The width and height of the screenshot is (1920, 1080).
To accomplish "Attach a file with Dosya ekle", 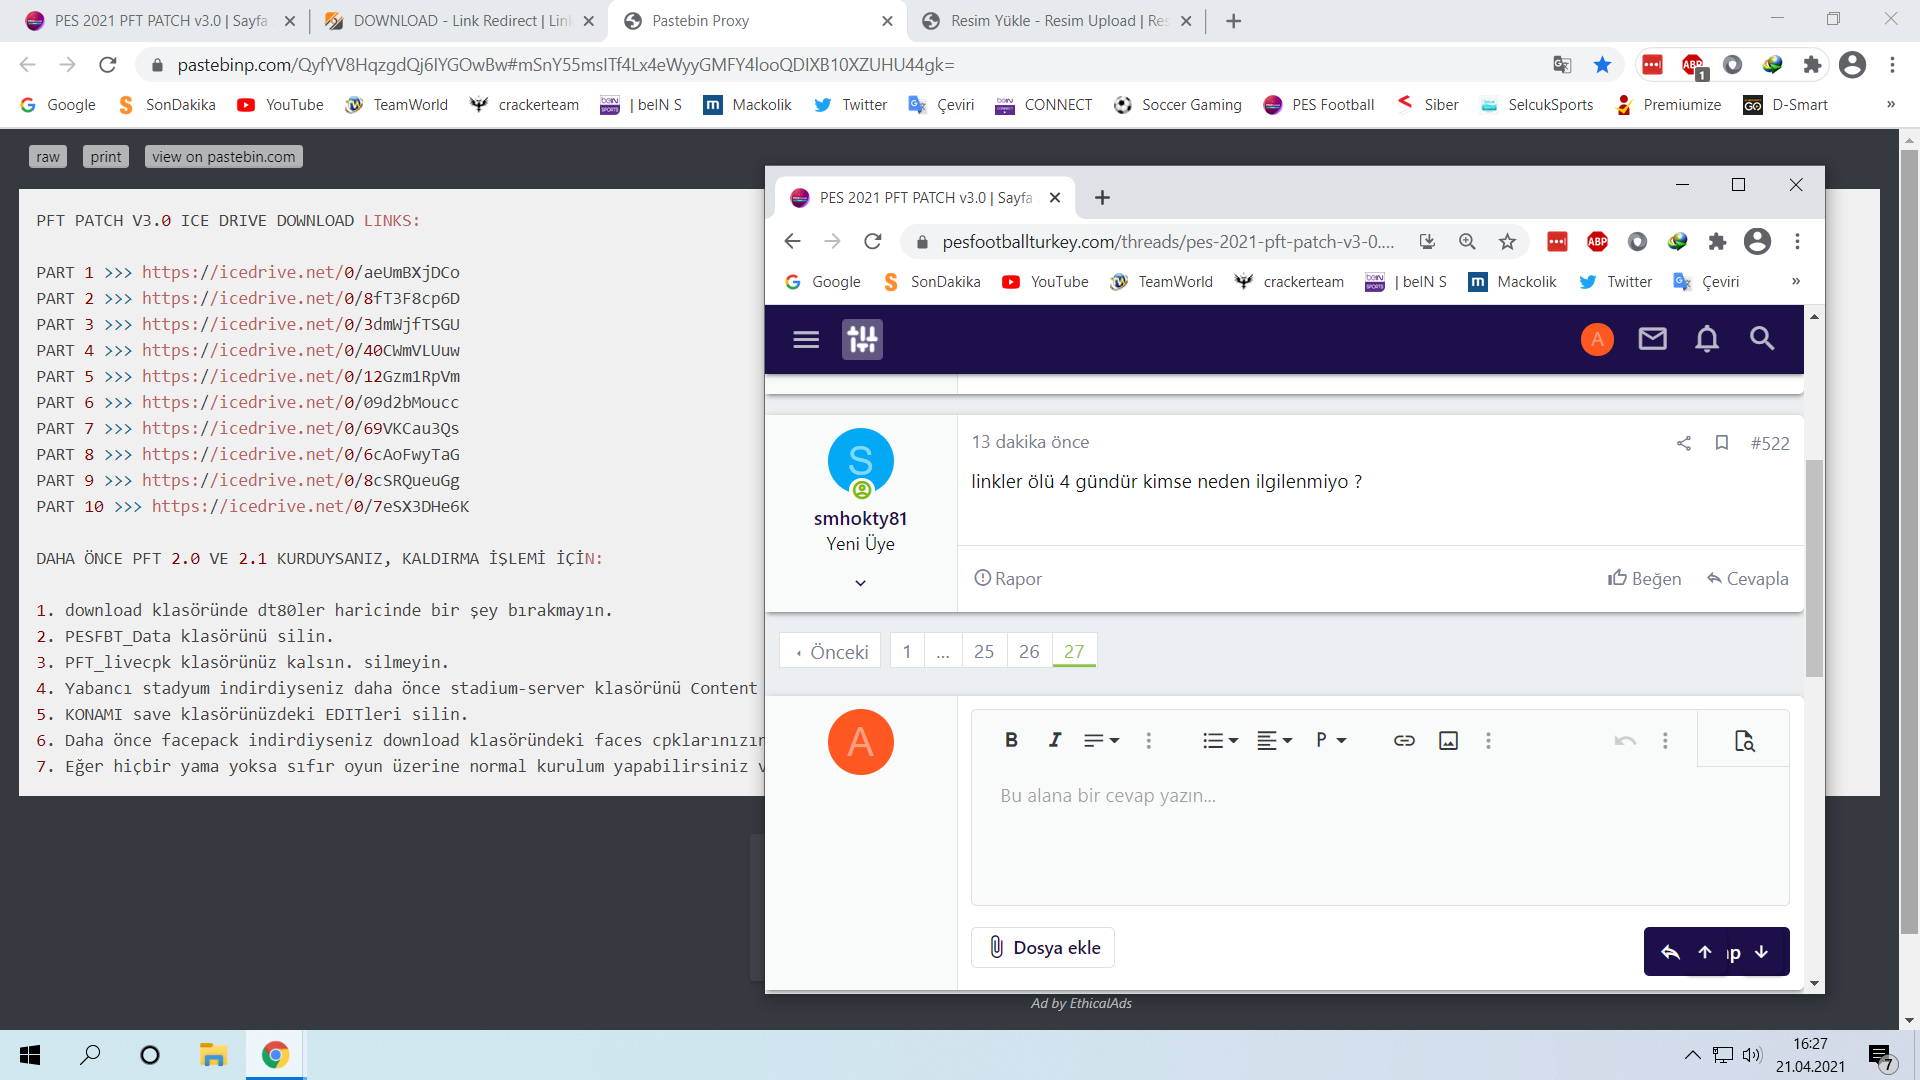I will click(x=1043, y=947).
